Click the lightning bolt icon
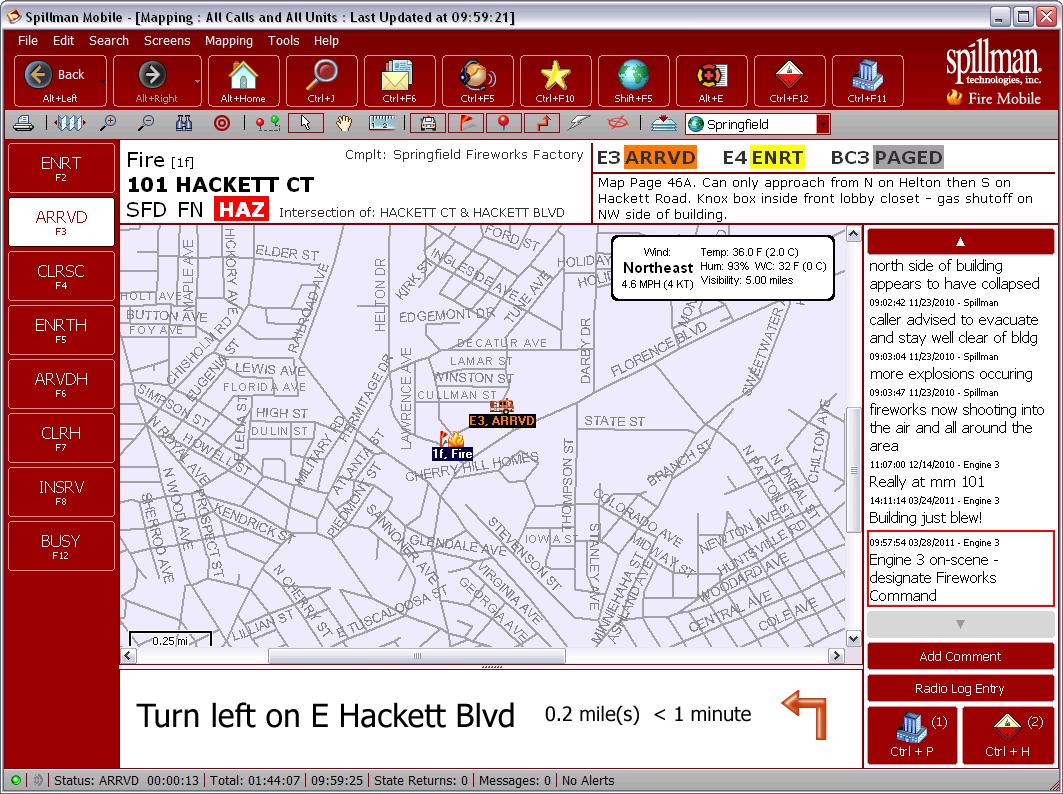Image resolution: width=1063 pixels, height=794 pixels. pyautogui.click(x=578, y=123)
